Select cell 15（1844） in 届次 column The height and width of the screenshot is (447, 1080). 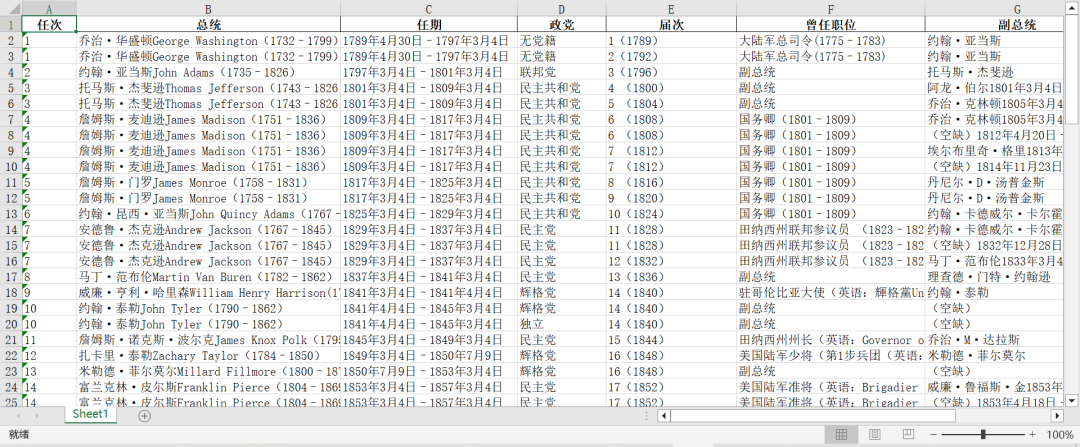click(x=671, y=340)
